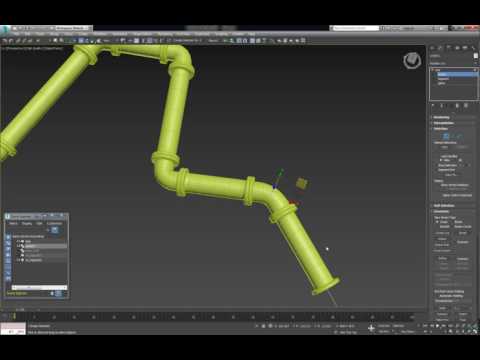
Task: Click the Create Line button
Action: 442,233
